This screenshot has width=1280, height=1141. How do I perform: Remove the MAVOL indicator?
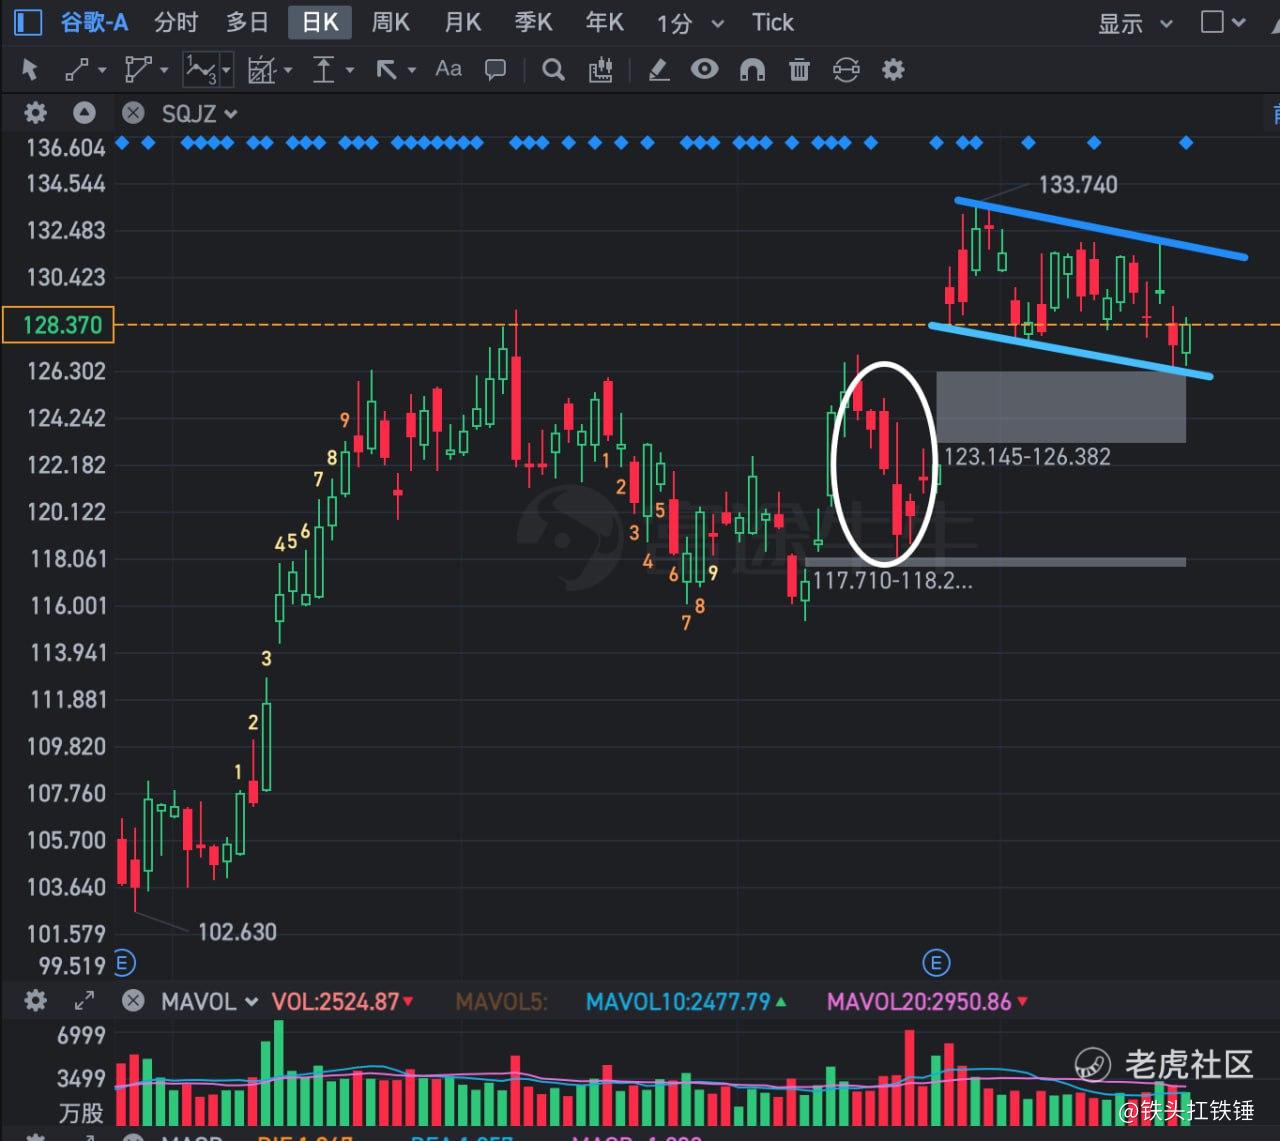tap(133, 1000)
